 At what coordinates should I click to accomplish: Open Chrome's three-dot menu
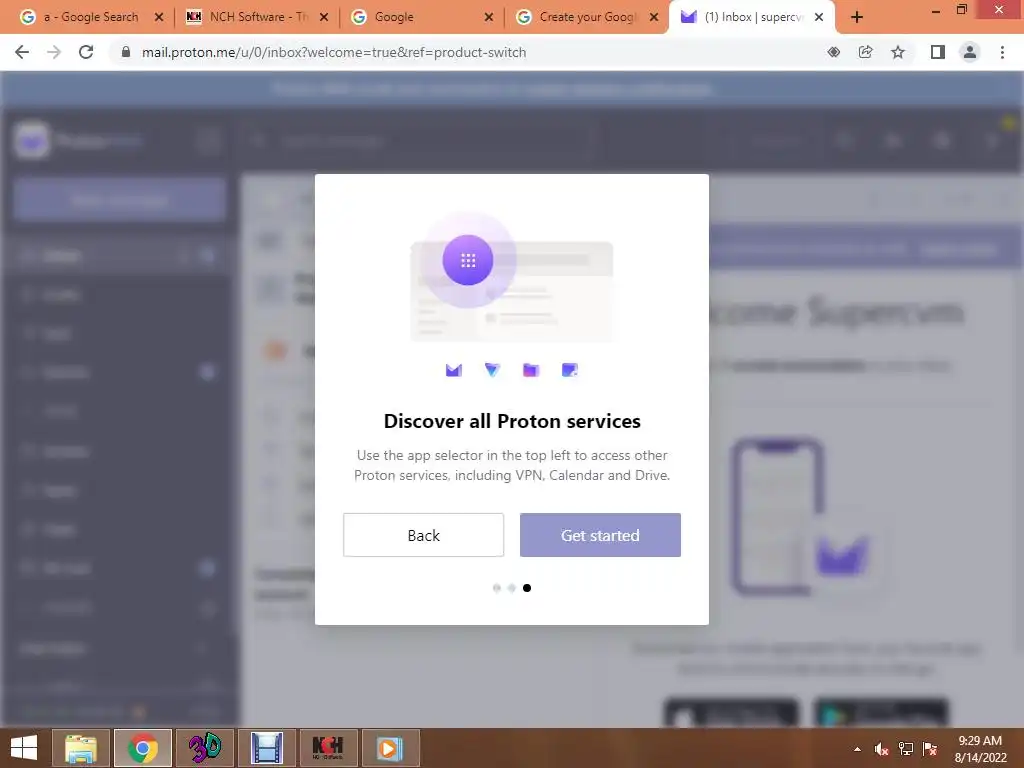1002,52
